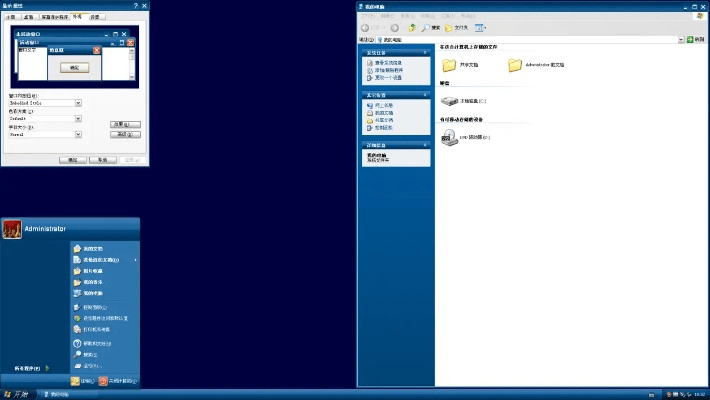Open the Views dropdown in Explorer toolbar
This screenshot has height=400, width=710.
tap(481, 28)
